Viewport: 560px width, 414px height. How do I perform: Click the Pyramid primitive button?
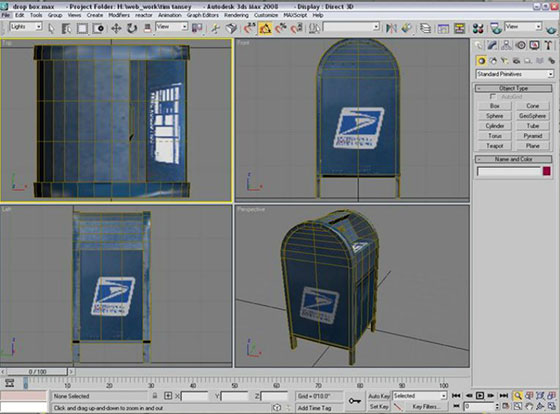click(532, 136)
